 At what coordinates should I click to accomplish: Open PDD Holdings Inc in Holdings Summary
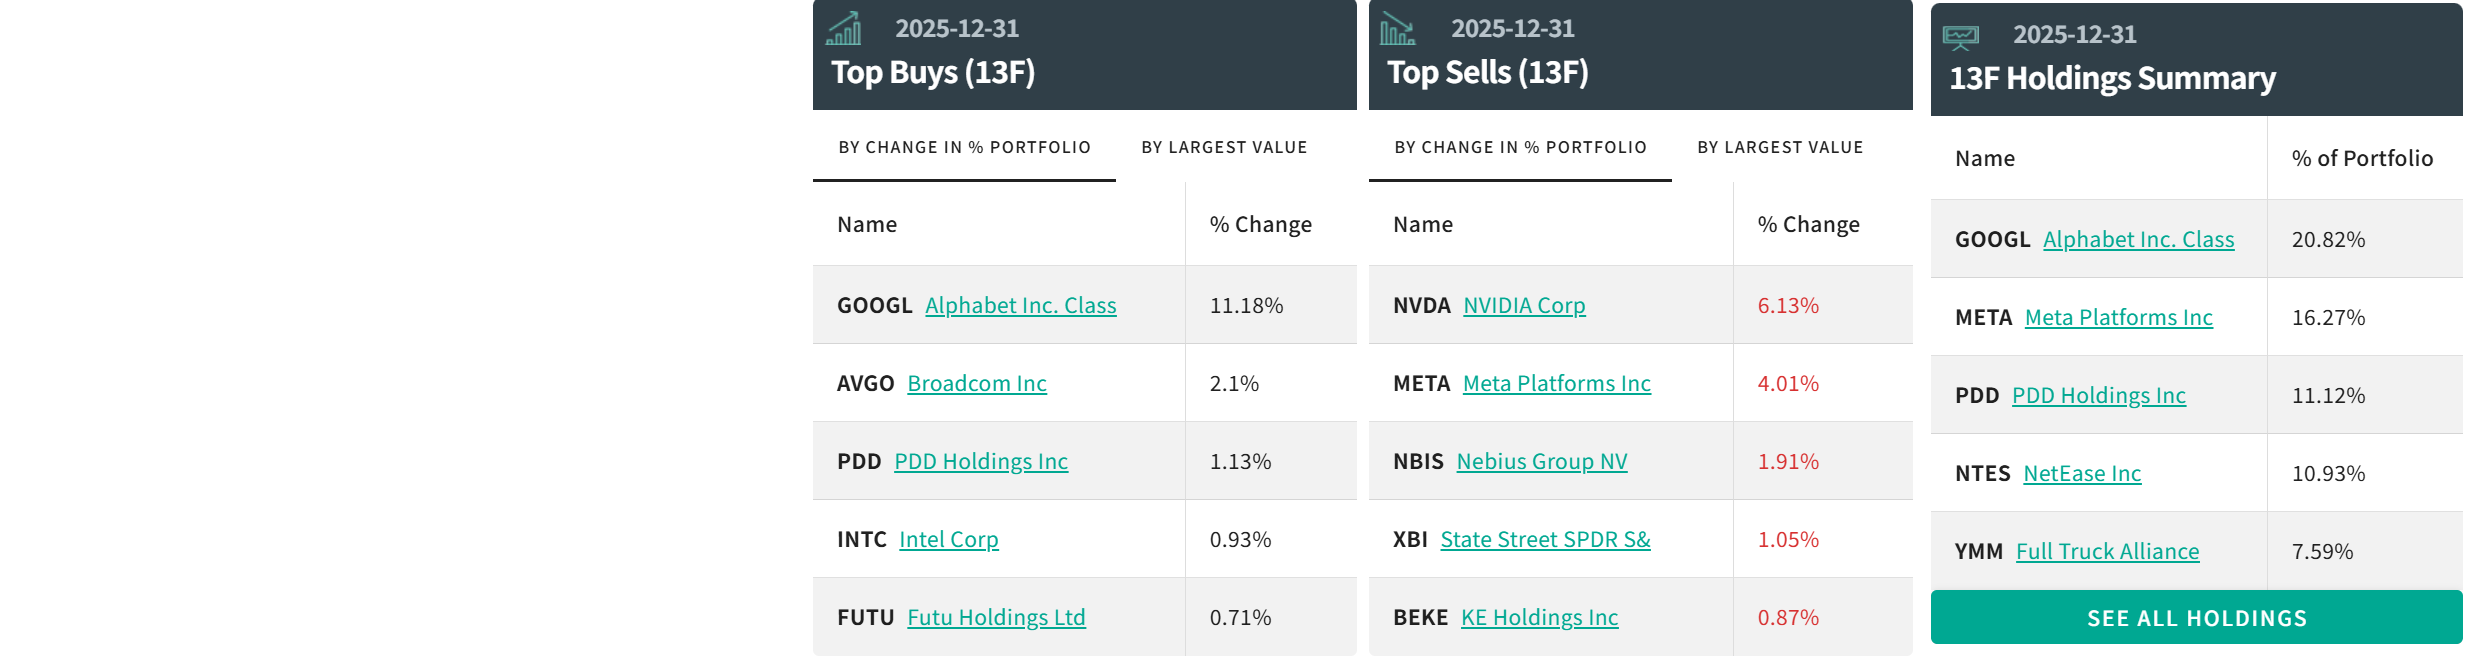tap(2098, 396)
